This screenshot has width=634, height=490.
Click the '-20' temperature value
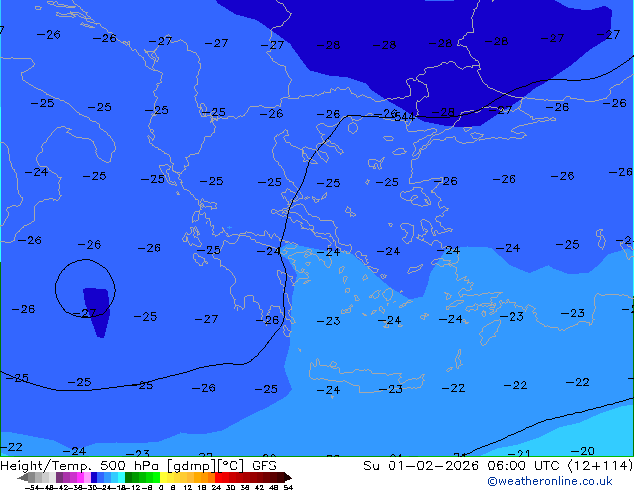point(583,451)
